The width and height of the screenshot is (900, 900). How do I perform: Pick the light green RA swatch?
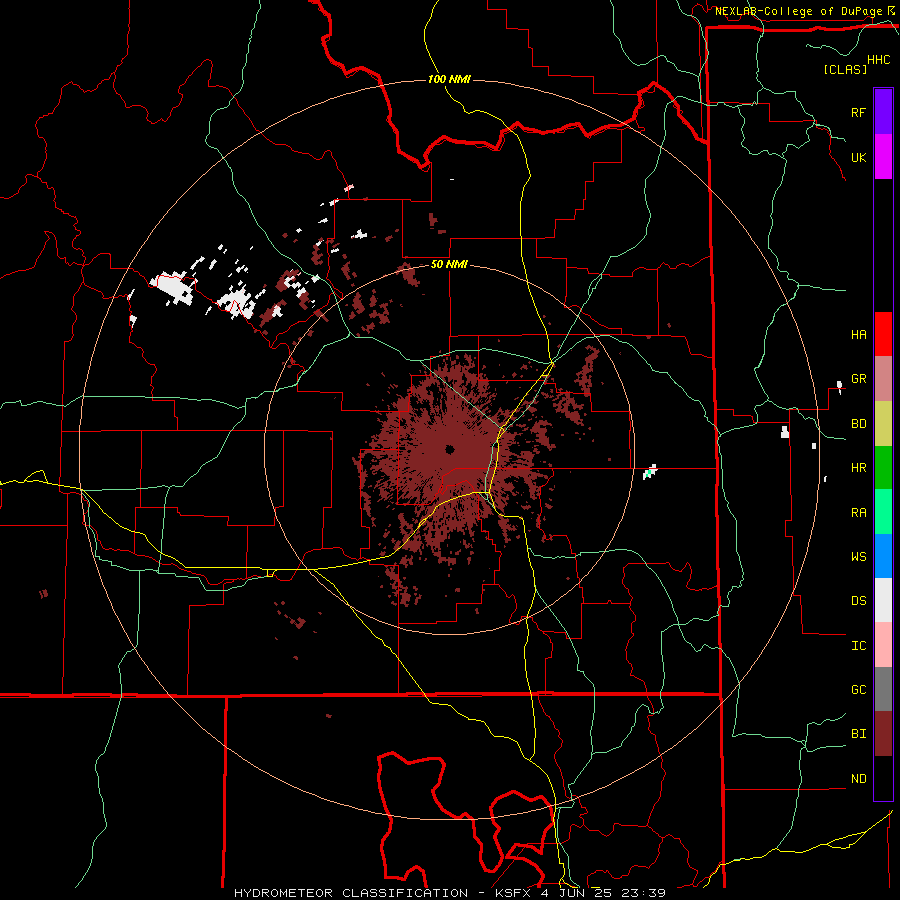[883, 512]
